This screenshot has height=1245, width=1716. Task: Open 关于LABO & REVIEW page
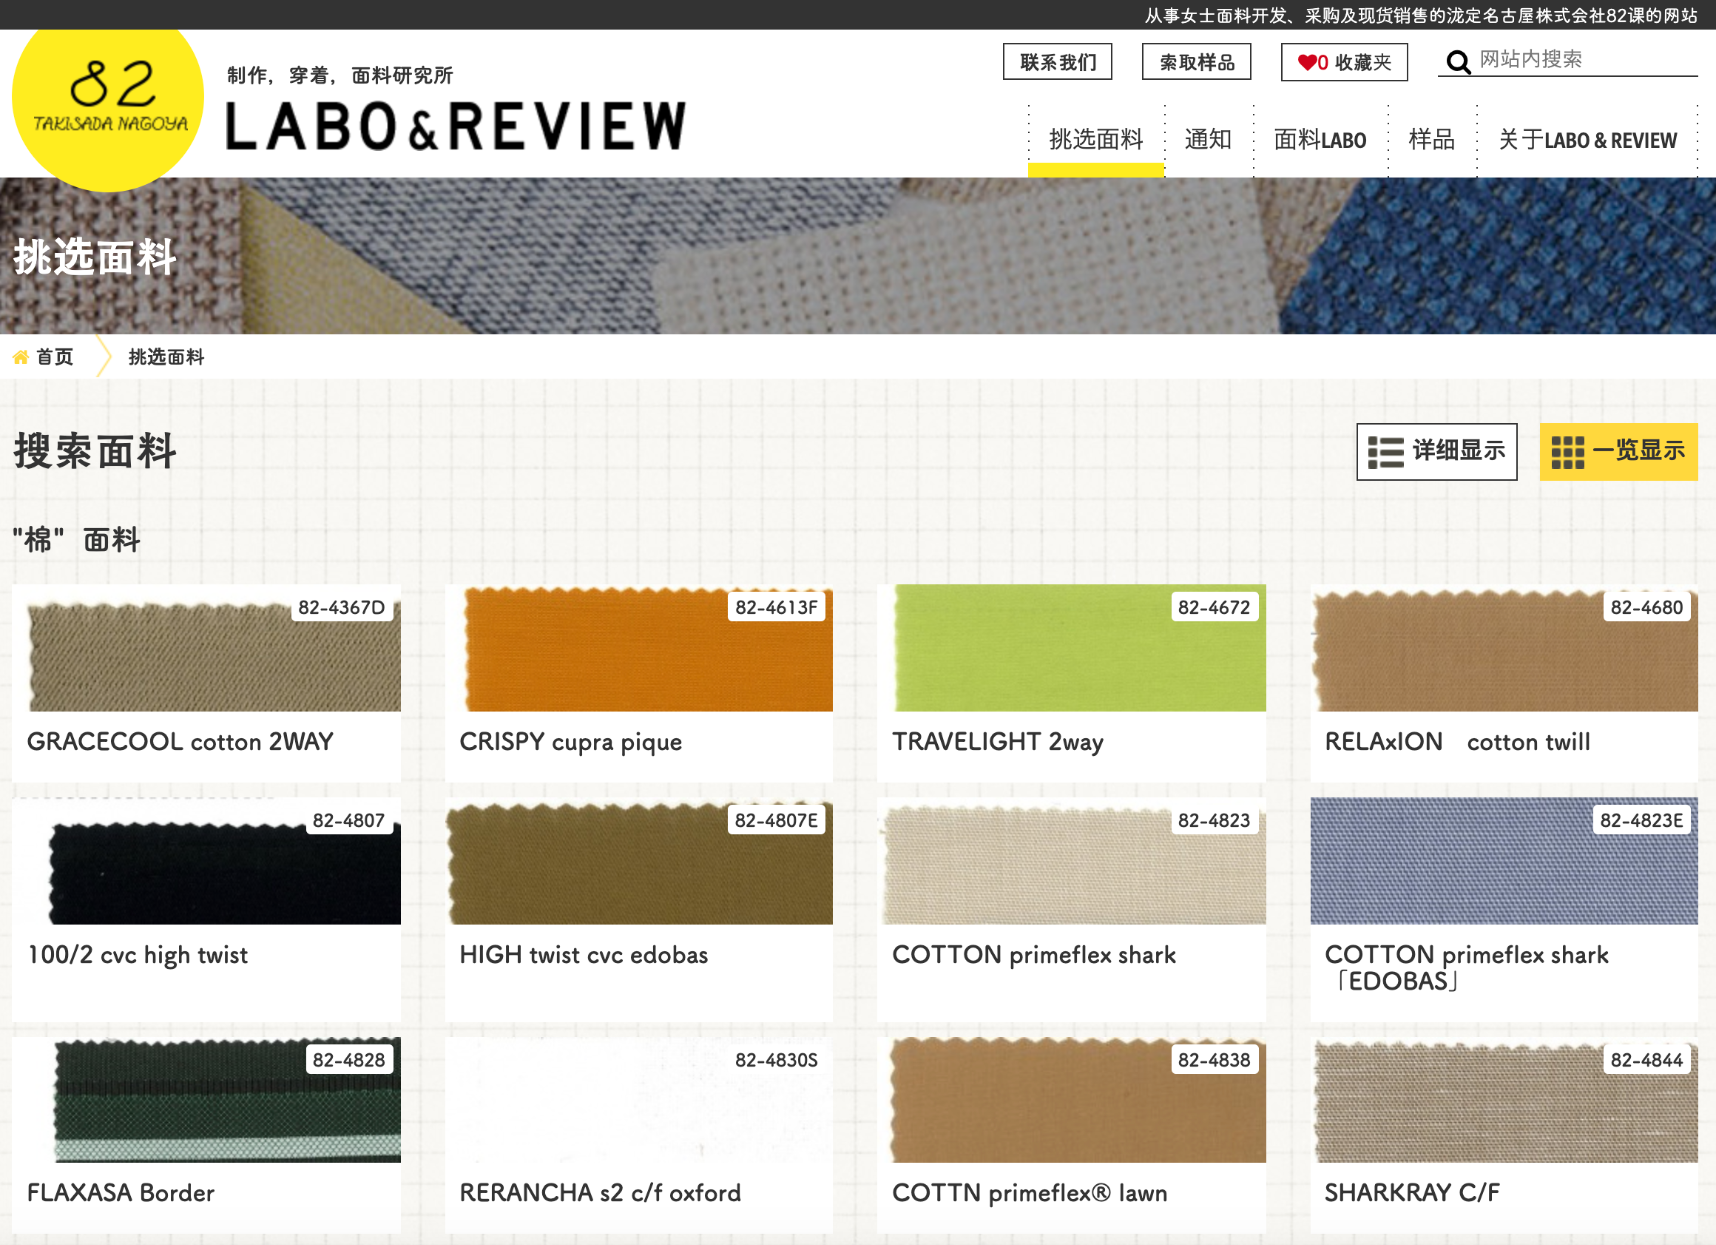(1587, 140)
